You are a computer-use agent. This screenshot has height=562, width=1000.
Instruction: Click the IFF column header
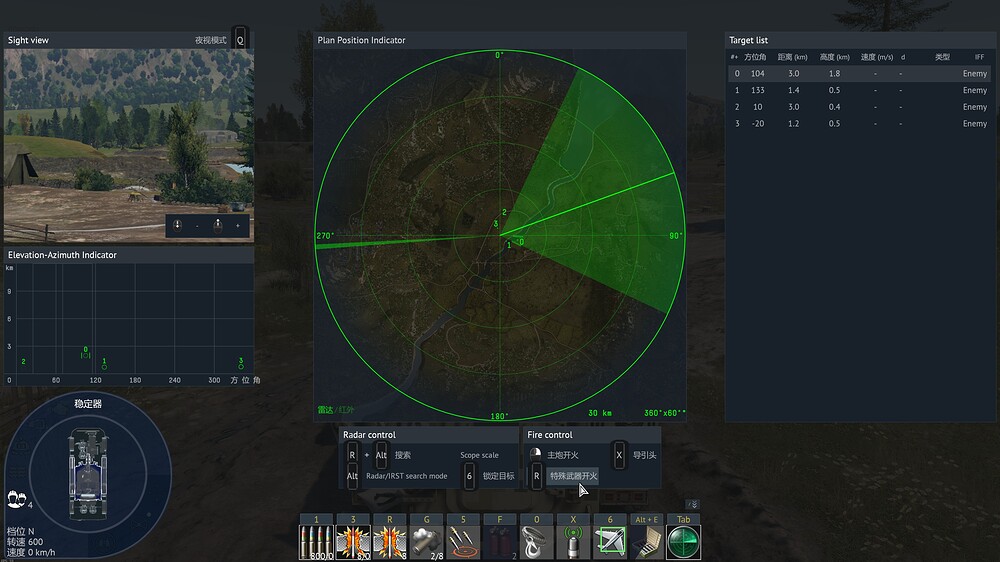click(979, 57)
